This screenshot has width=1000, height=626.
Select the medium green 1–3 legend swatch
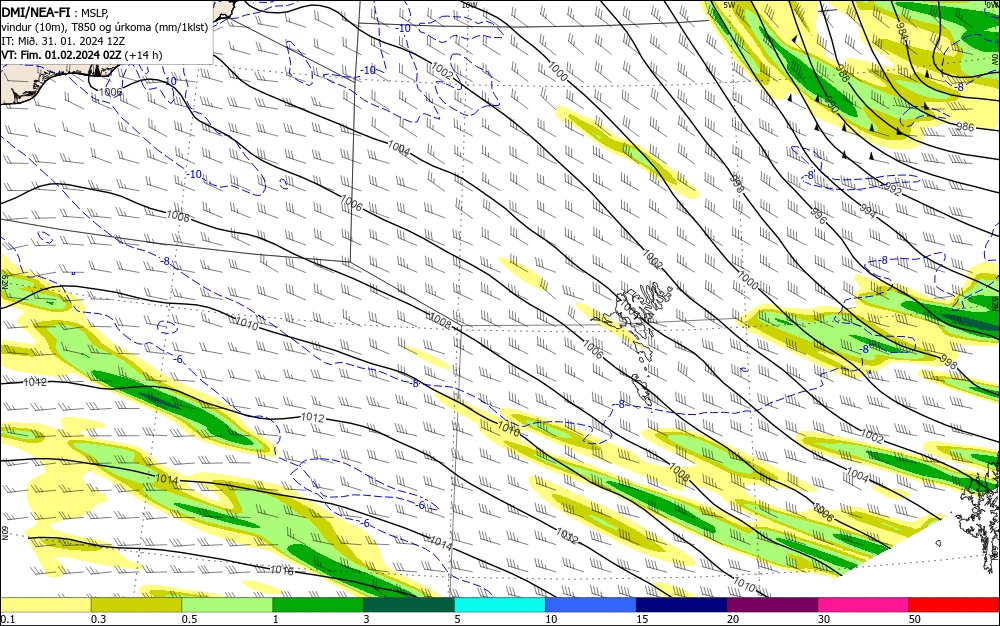[x=318, y=605]
